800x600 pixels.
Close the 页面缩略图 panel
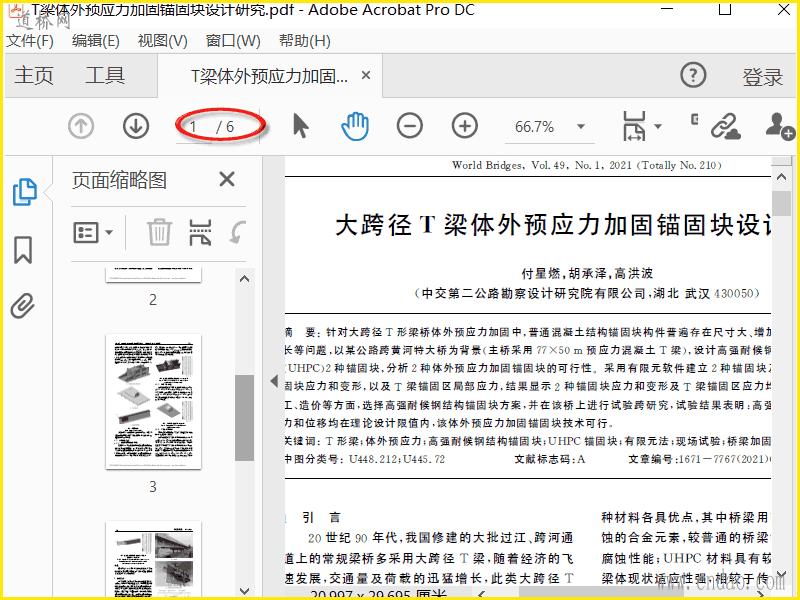[x=227, y=179]
